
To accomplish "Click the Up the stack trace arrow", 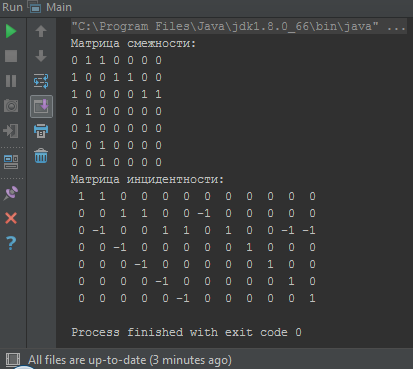I will coord(41,31).
